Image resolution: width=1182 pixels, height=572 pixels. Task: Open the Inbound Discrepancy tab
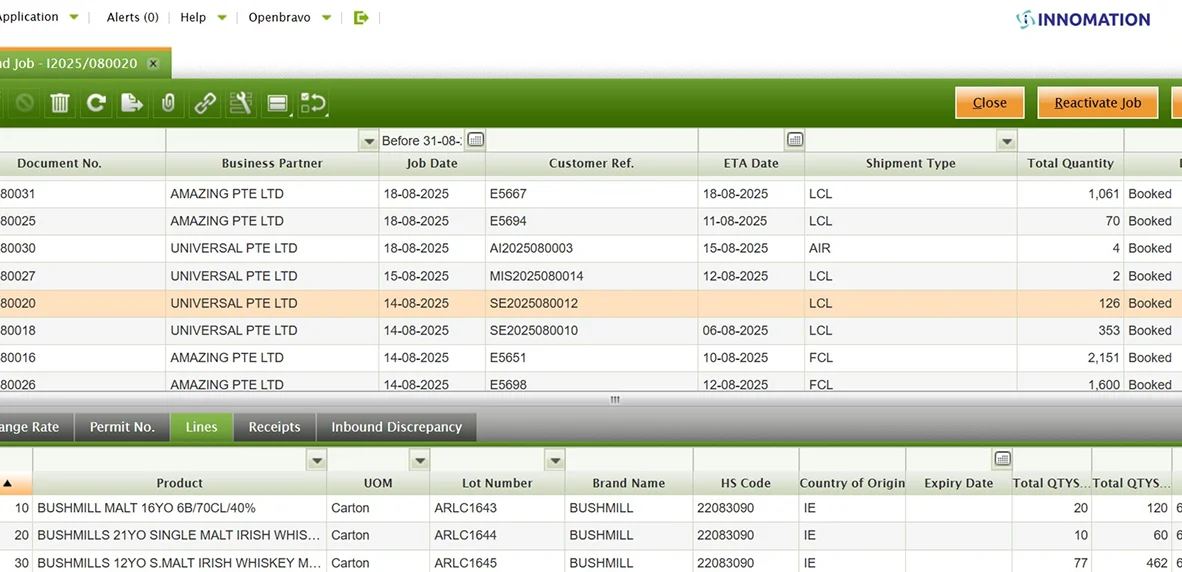click(396, 427)
